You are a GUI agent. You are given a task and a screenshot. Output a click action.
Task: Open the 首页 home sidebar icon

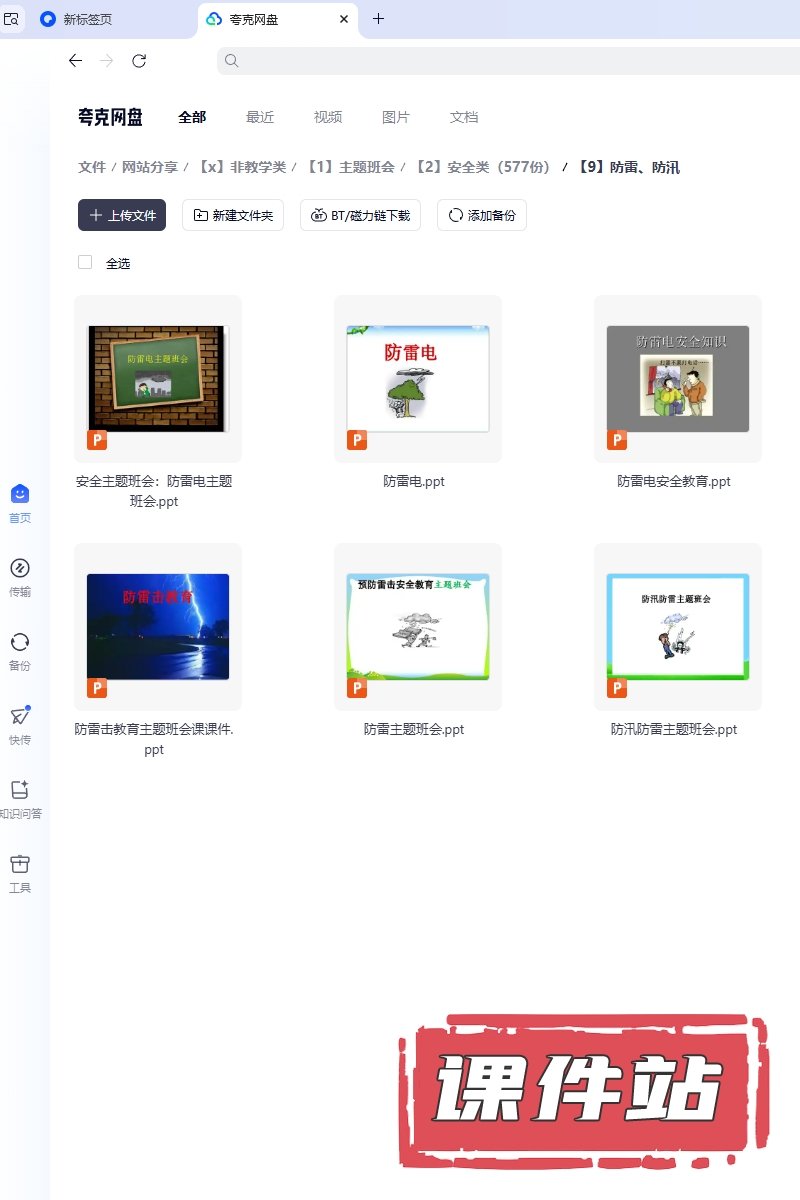click(x=20, y=494)
